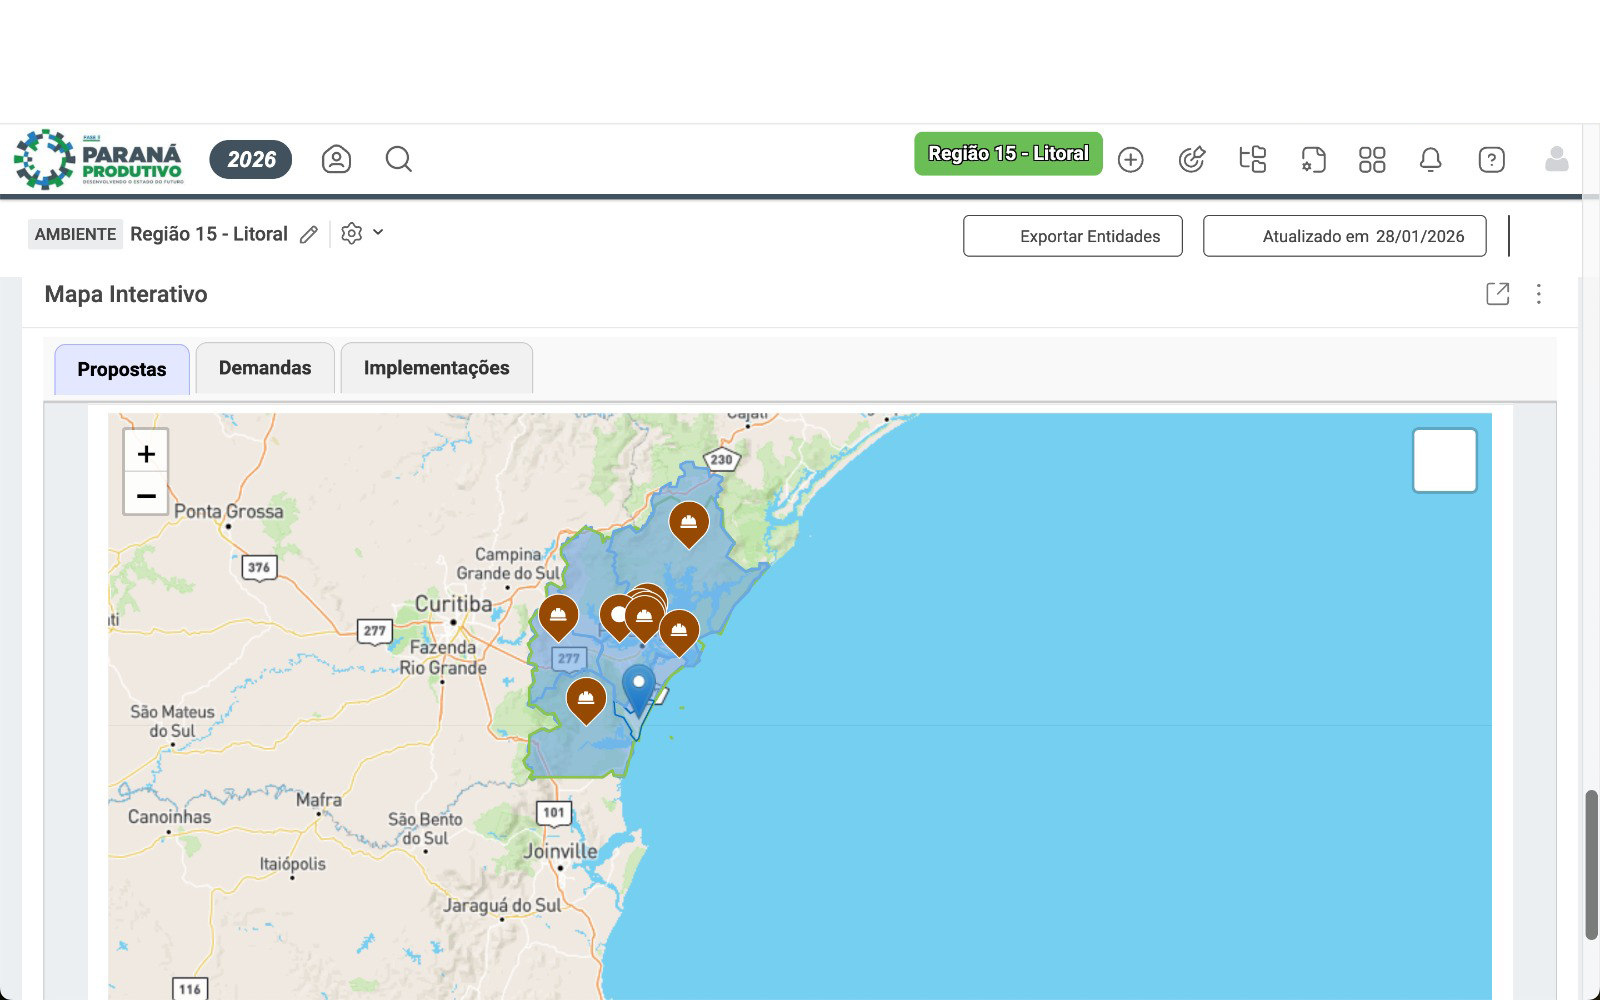The width and height of the screenshot is (1600, 1000).
Task: Expand the gear settings dropdown
Action: (x=362, y=234)
